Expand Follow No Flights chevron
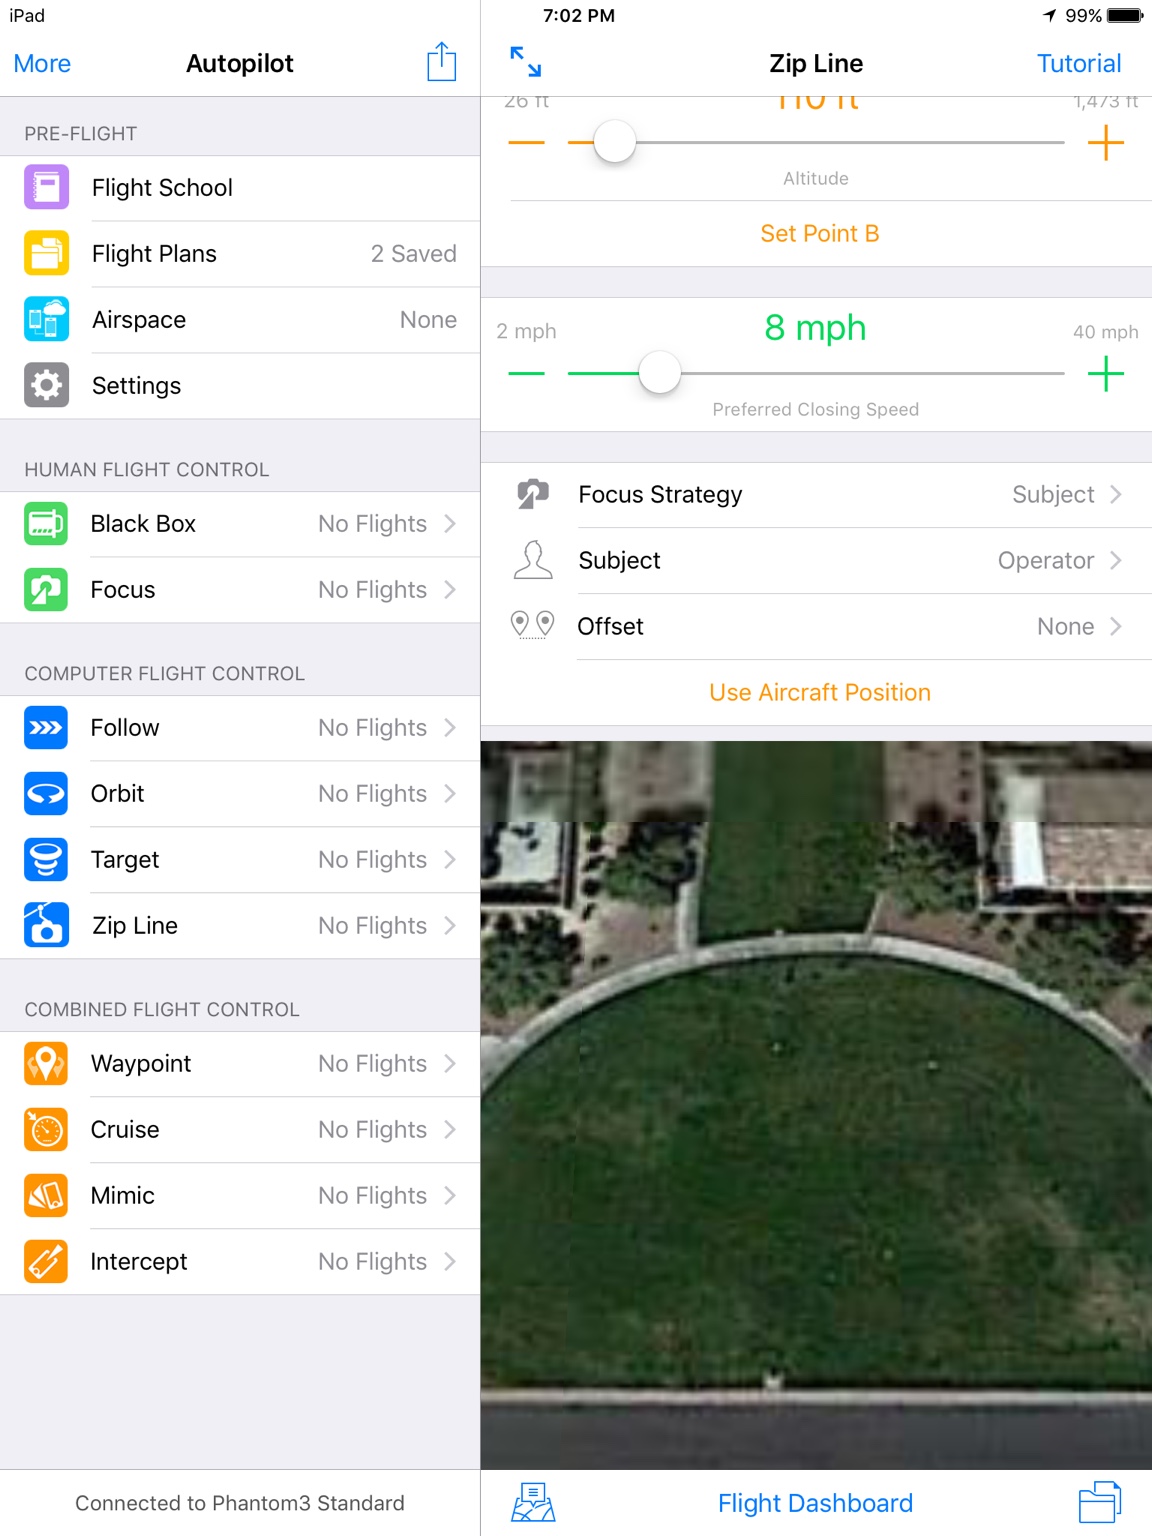 [450, 727]
